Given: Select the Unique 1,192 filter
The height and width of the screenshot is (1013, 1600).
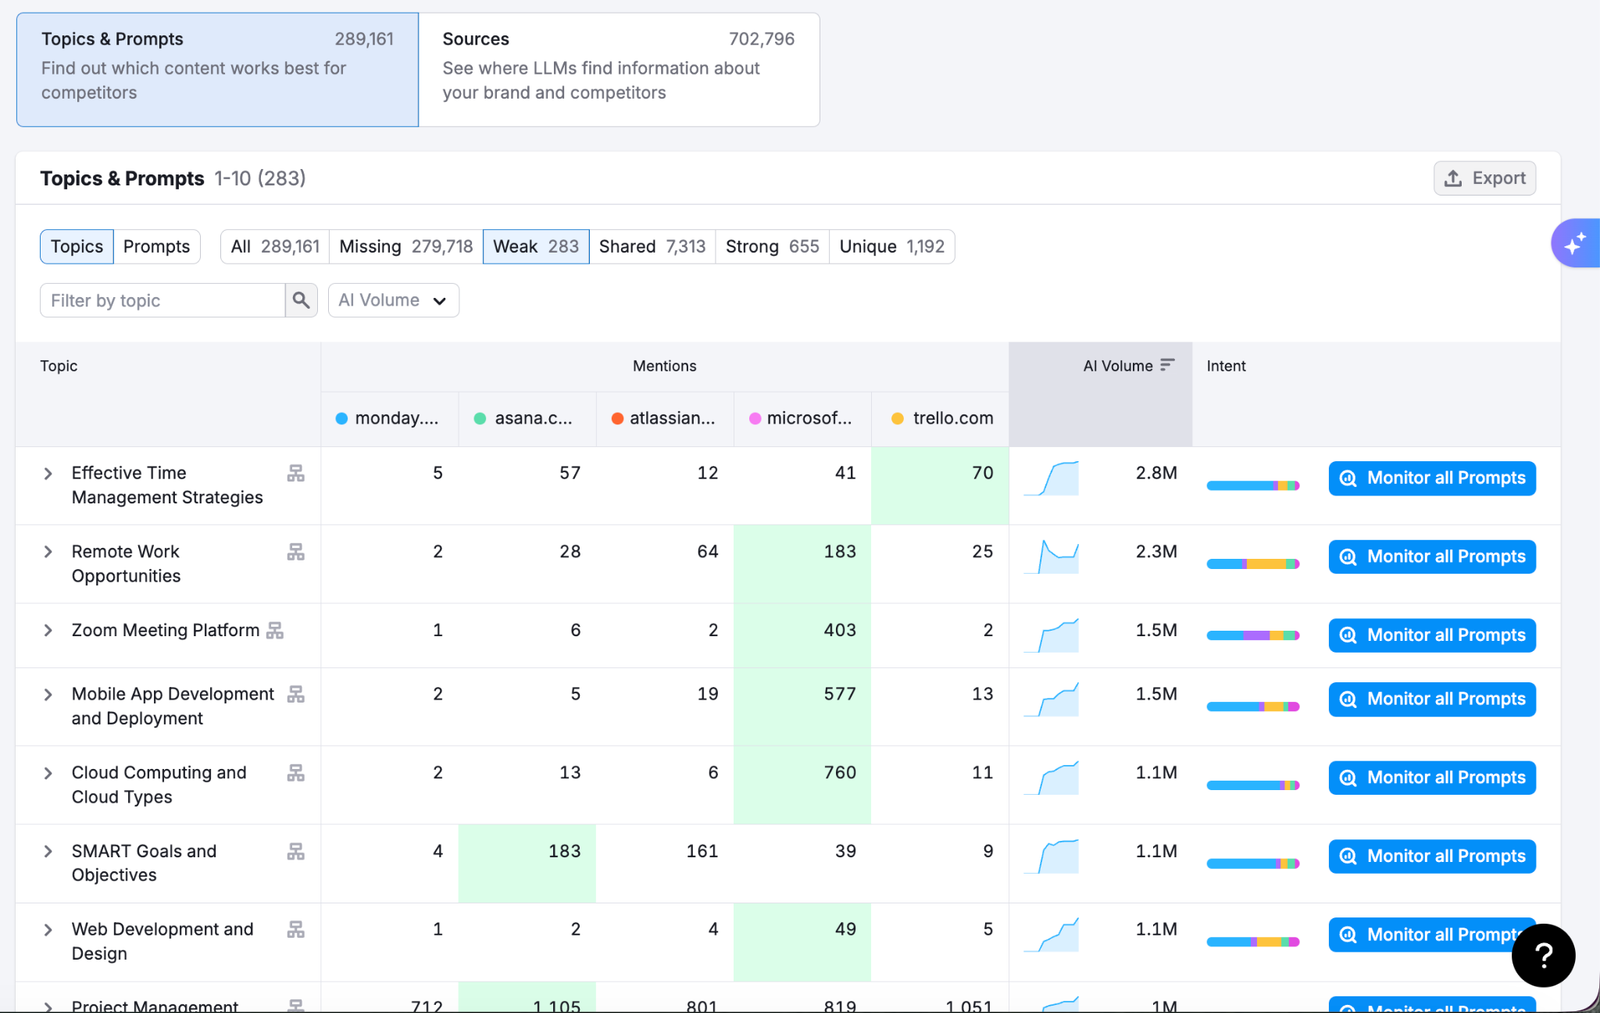Looking at the screenshot, I should click(x=892, y=246).
